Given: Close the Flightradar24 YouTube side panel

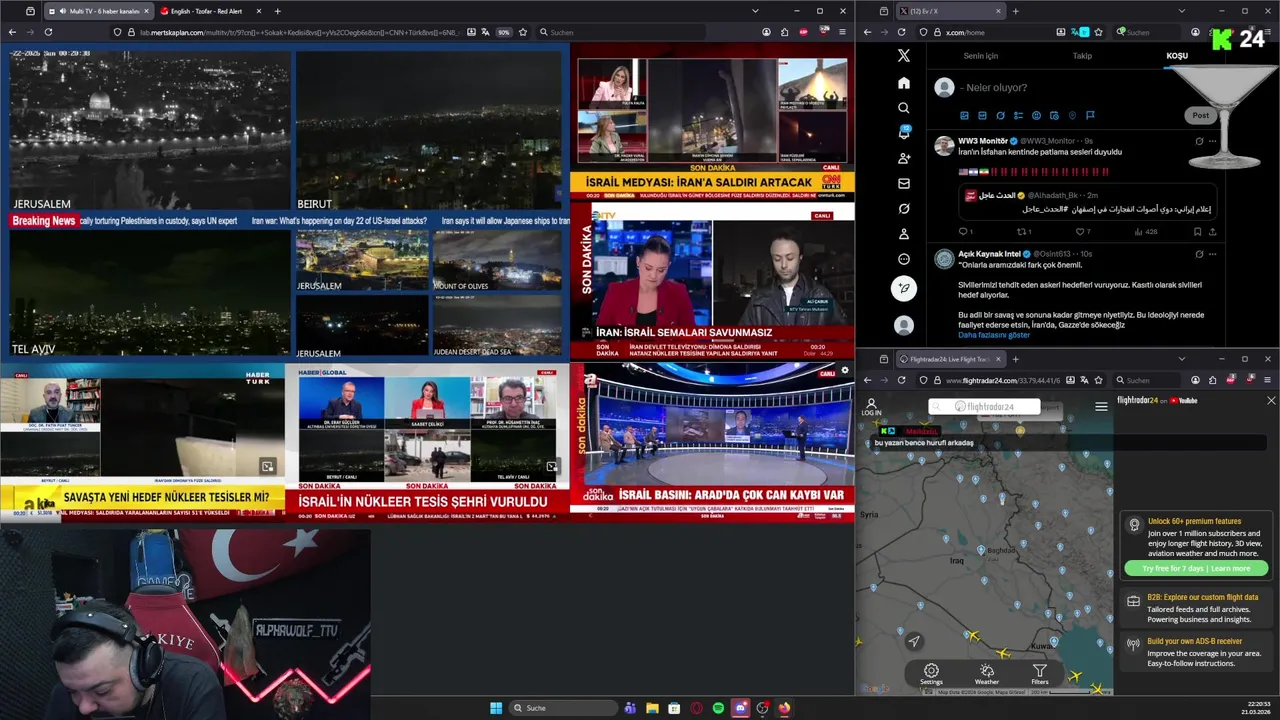Looking at the screenshot, I should pos(1271,400).
